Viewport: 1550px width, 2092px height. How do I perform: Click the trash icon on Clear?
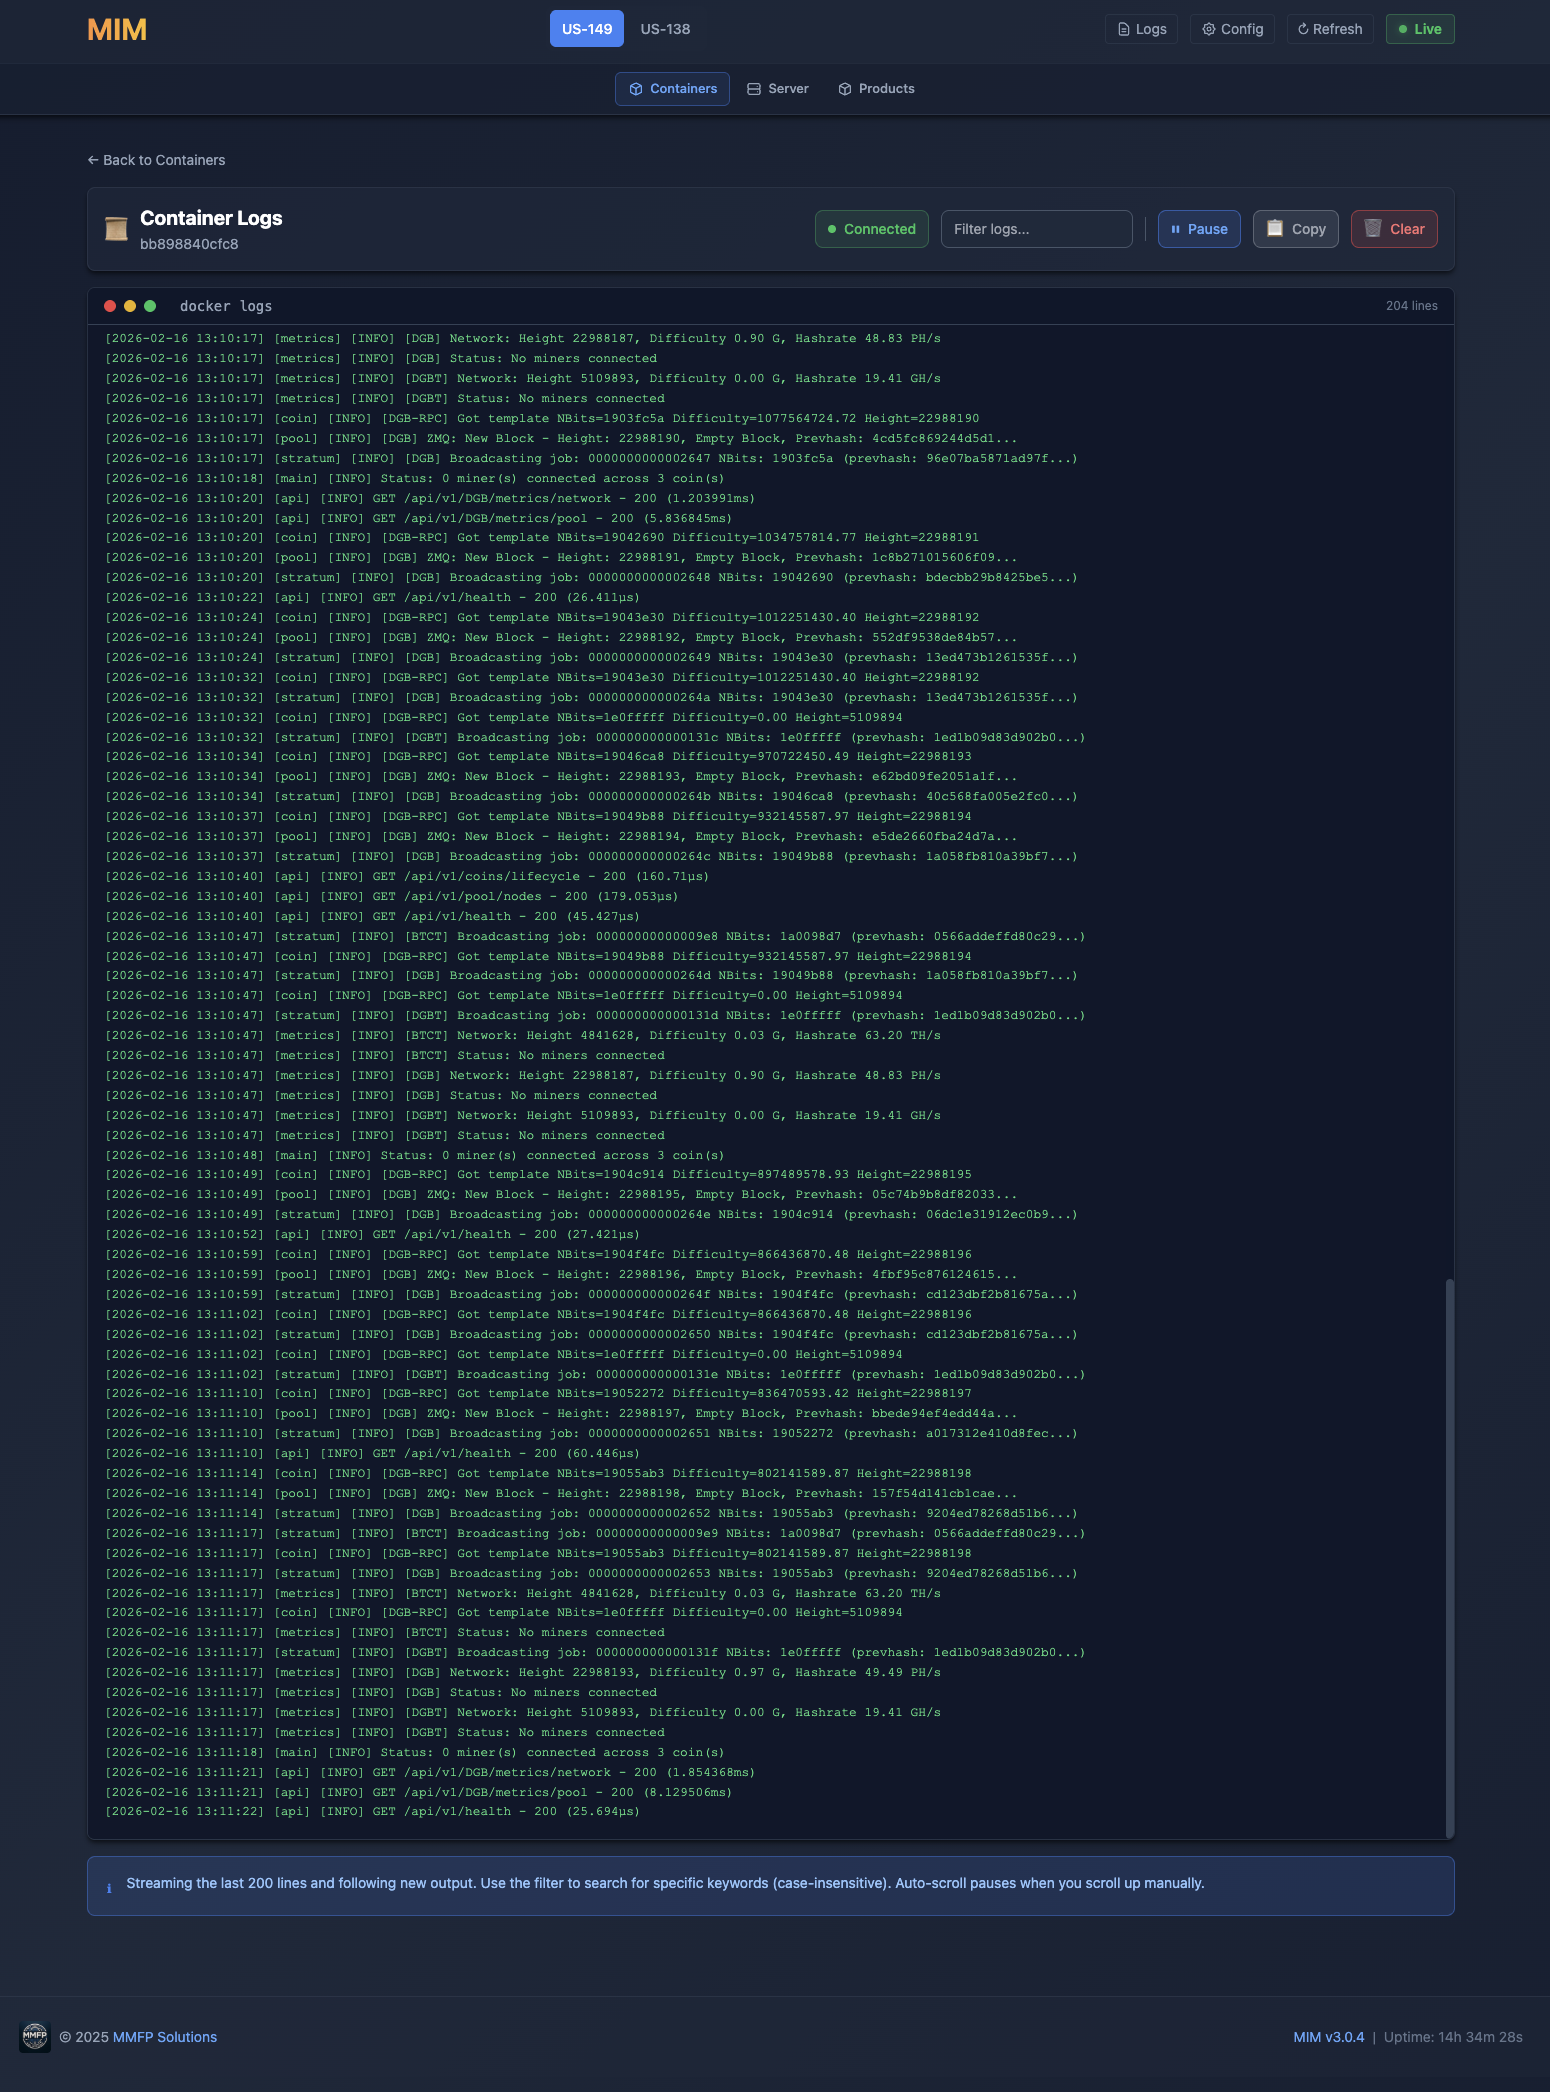tap(1373, 228)
